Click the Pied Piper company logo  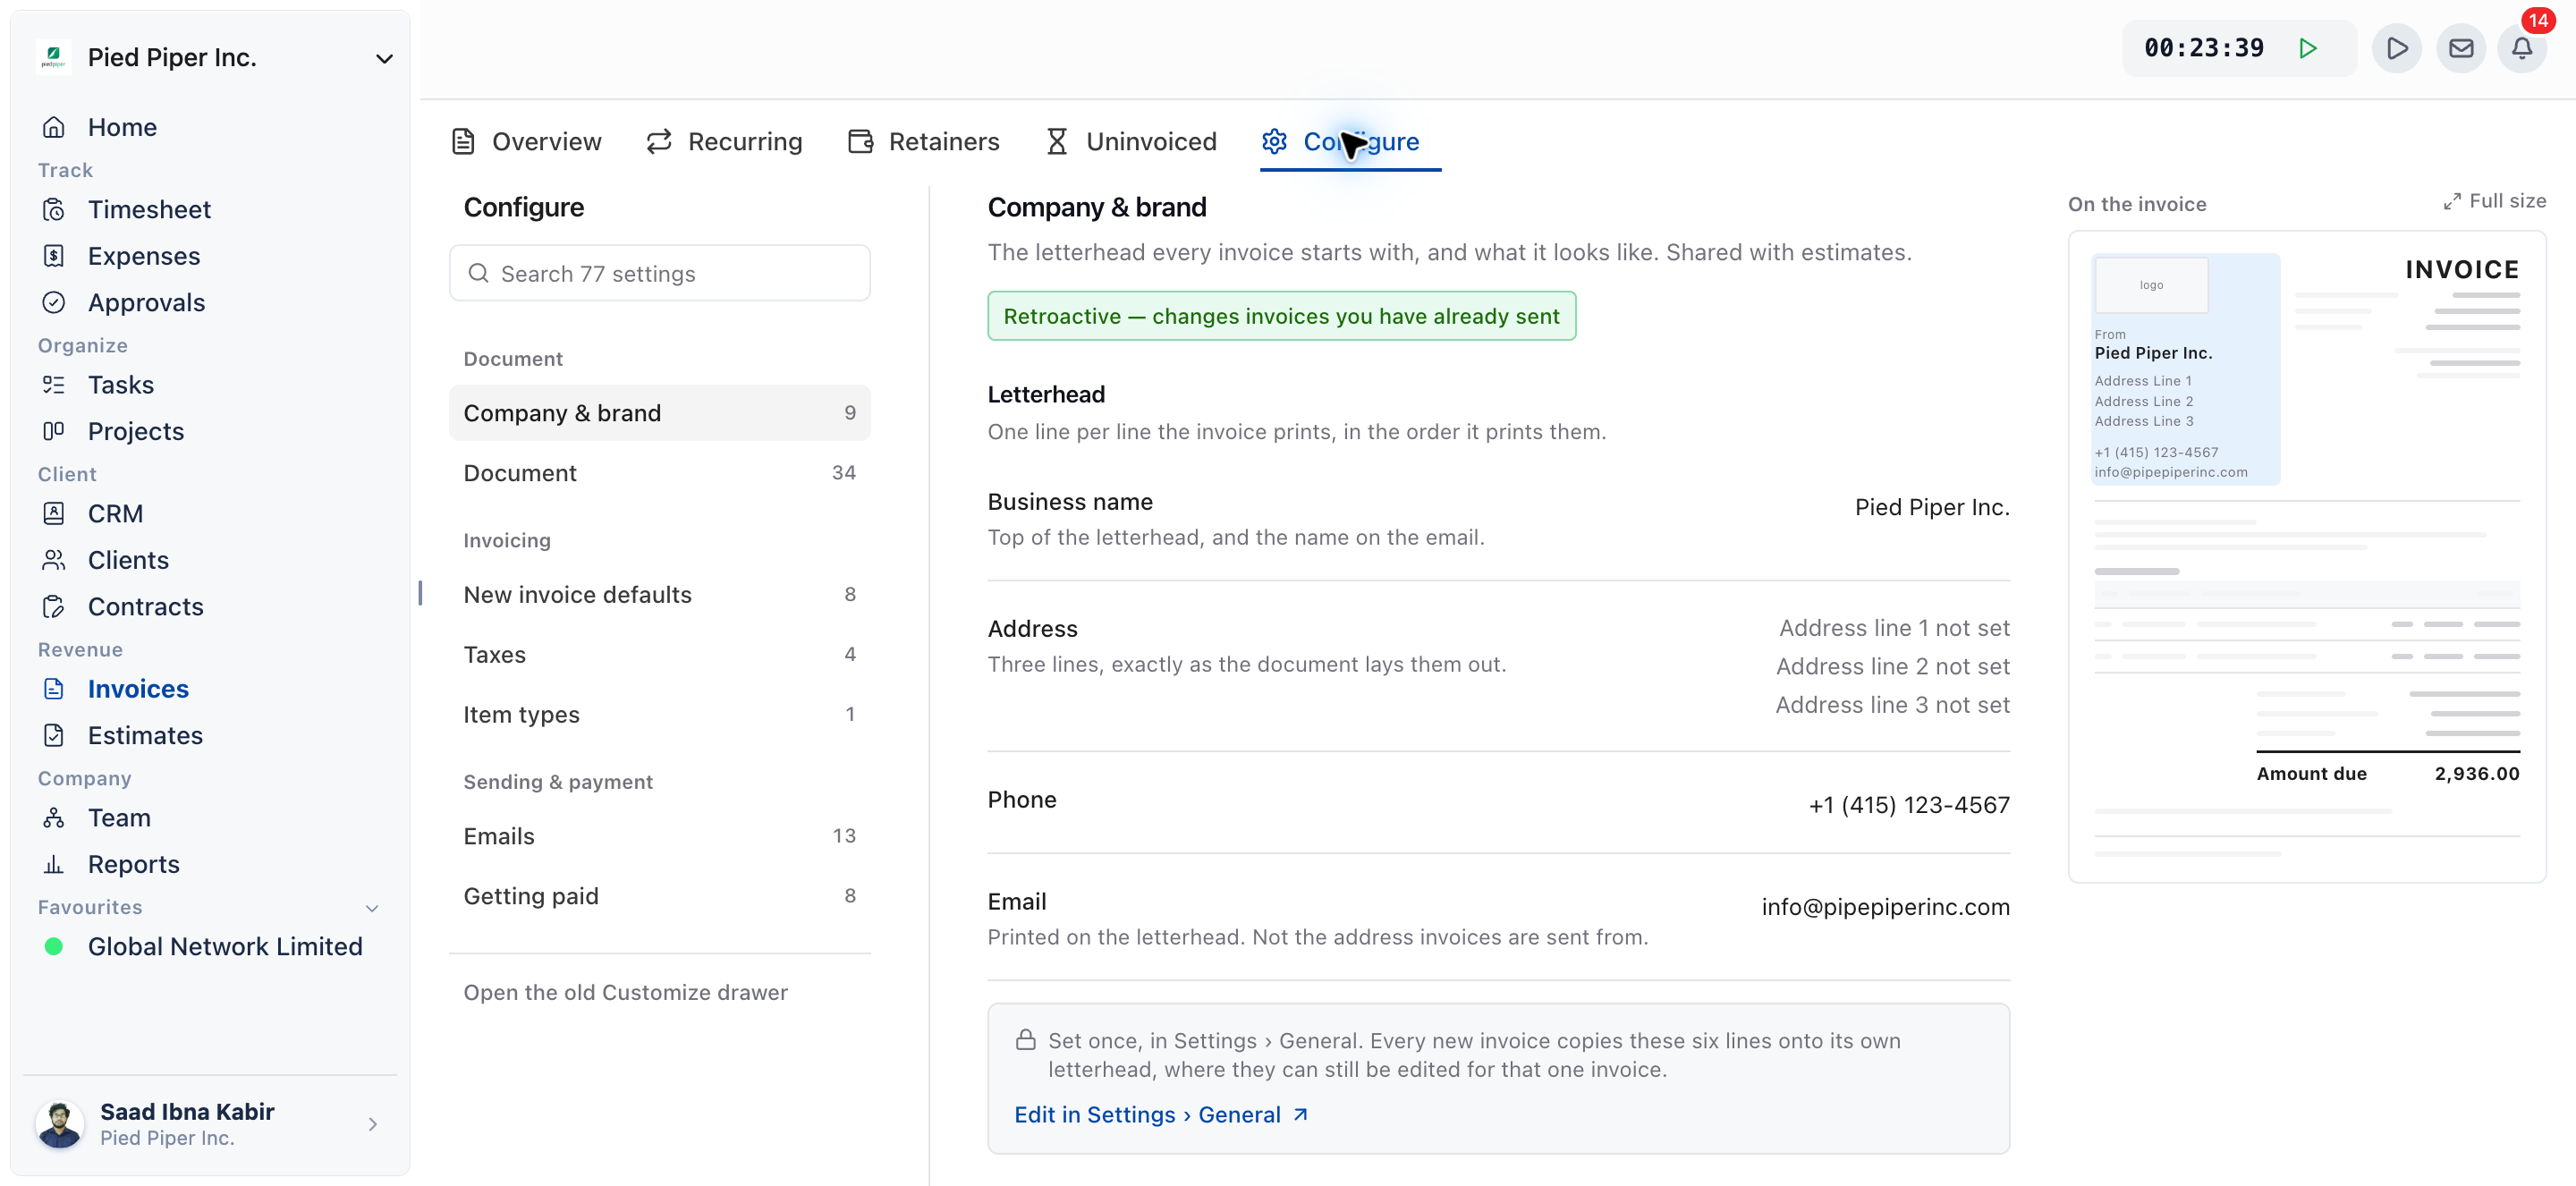pos(54,57)
